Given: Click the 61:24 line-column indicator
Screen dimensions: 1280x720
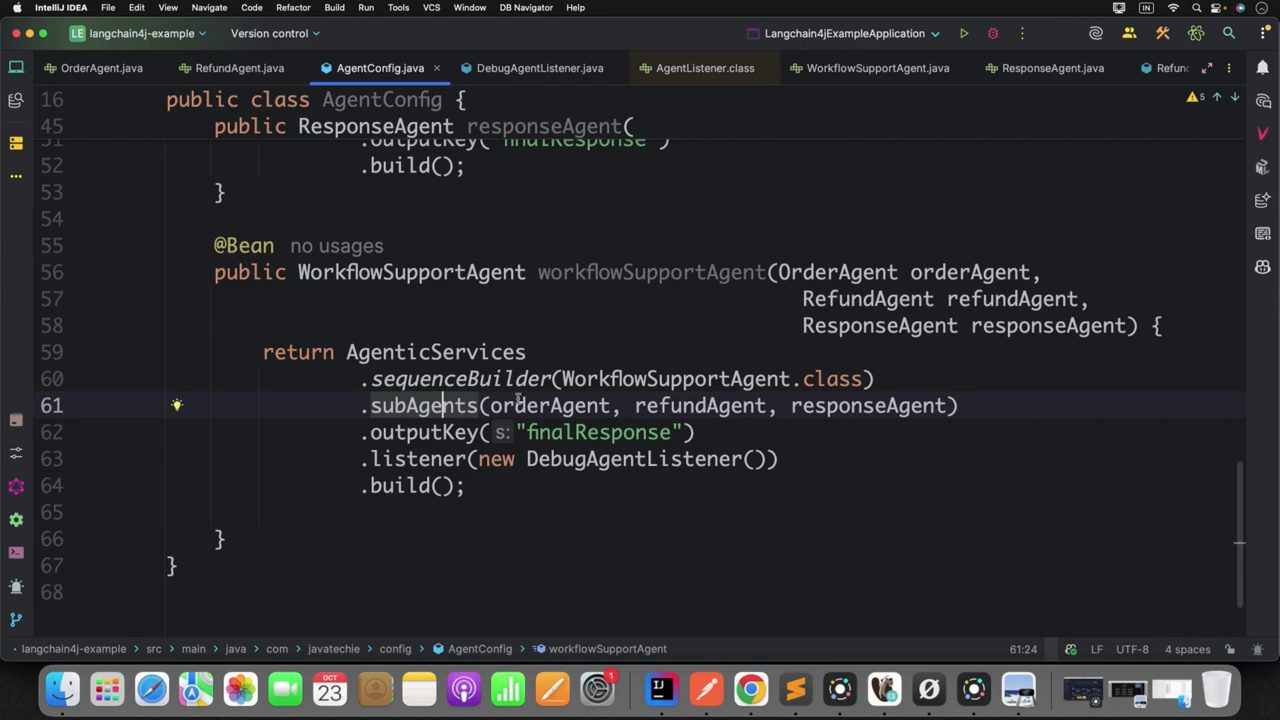Looking at the screenshot, I should [x=1023, y=649].
